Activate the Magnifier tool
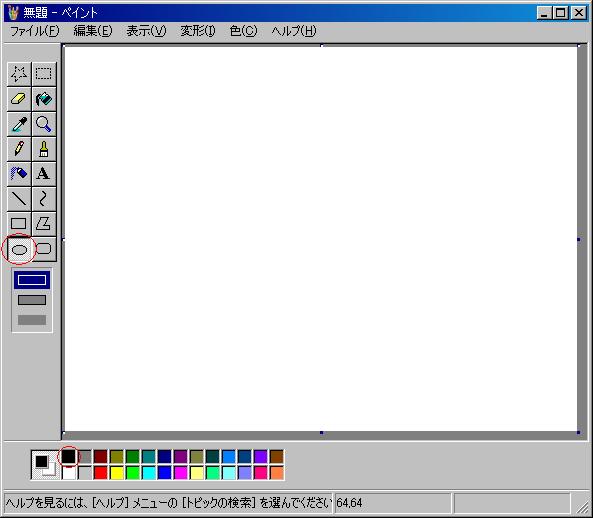Viewport: 593px width, 518px height. 44,124
